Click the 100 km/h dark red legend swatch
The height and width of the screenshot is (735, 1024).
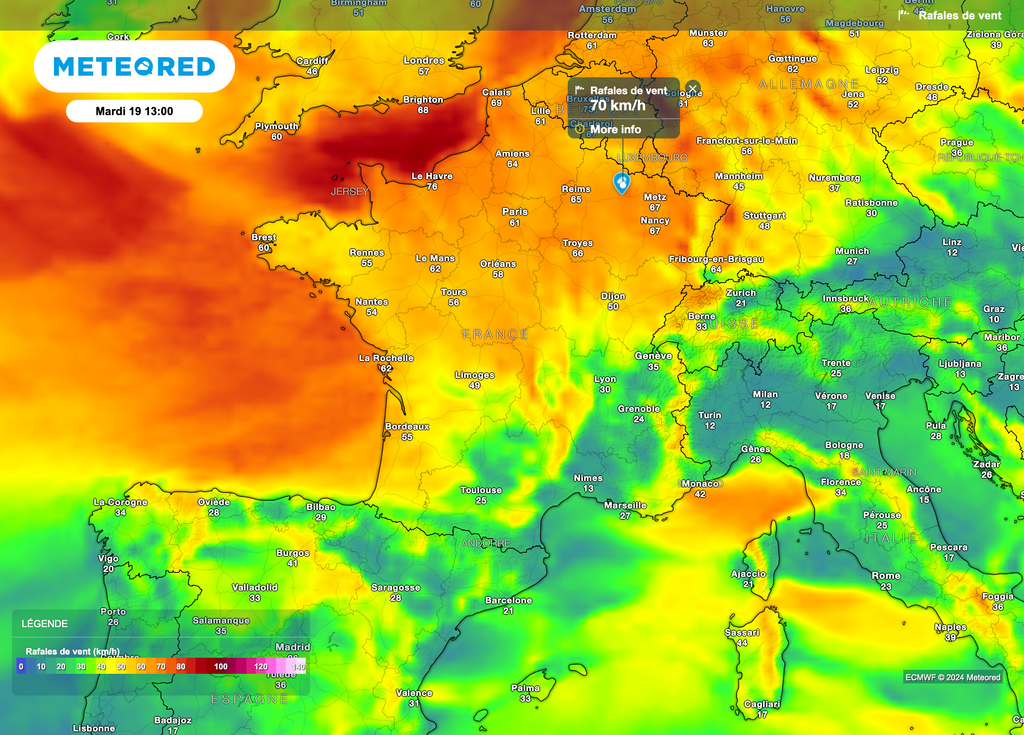tap(220, 666)
